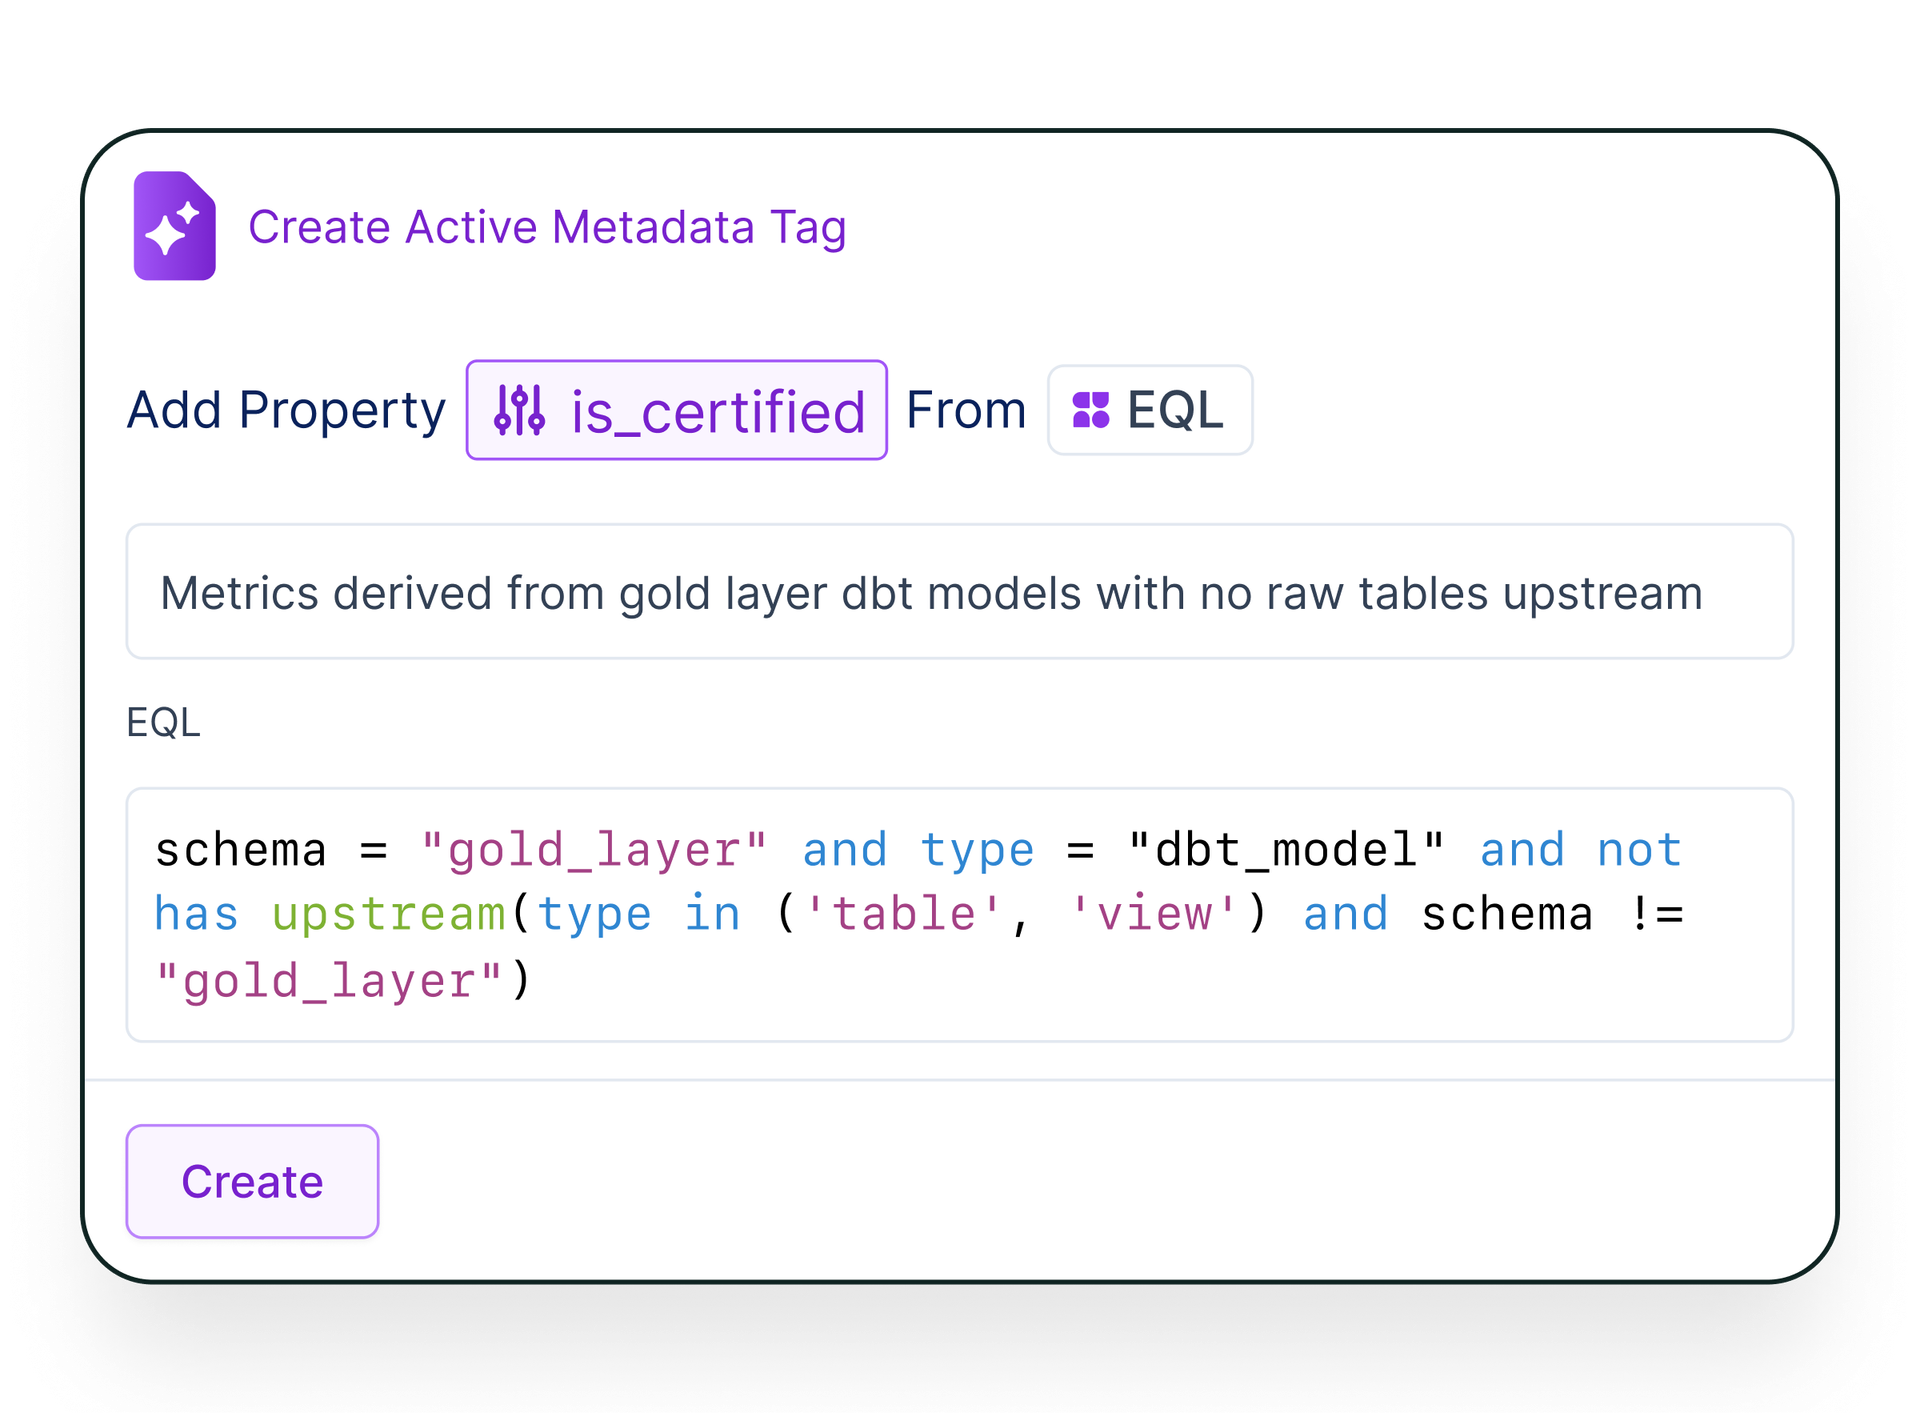Click the "dbt_model" string in the query

(x=1286, y=851)
